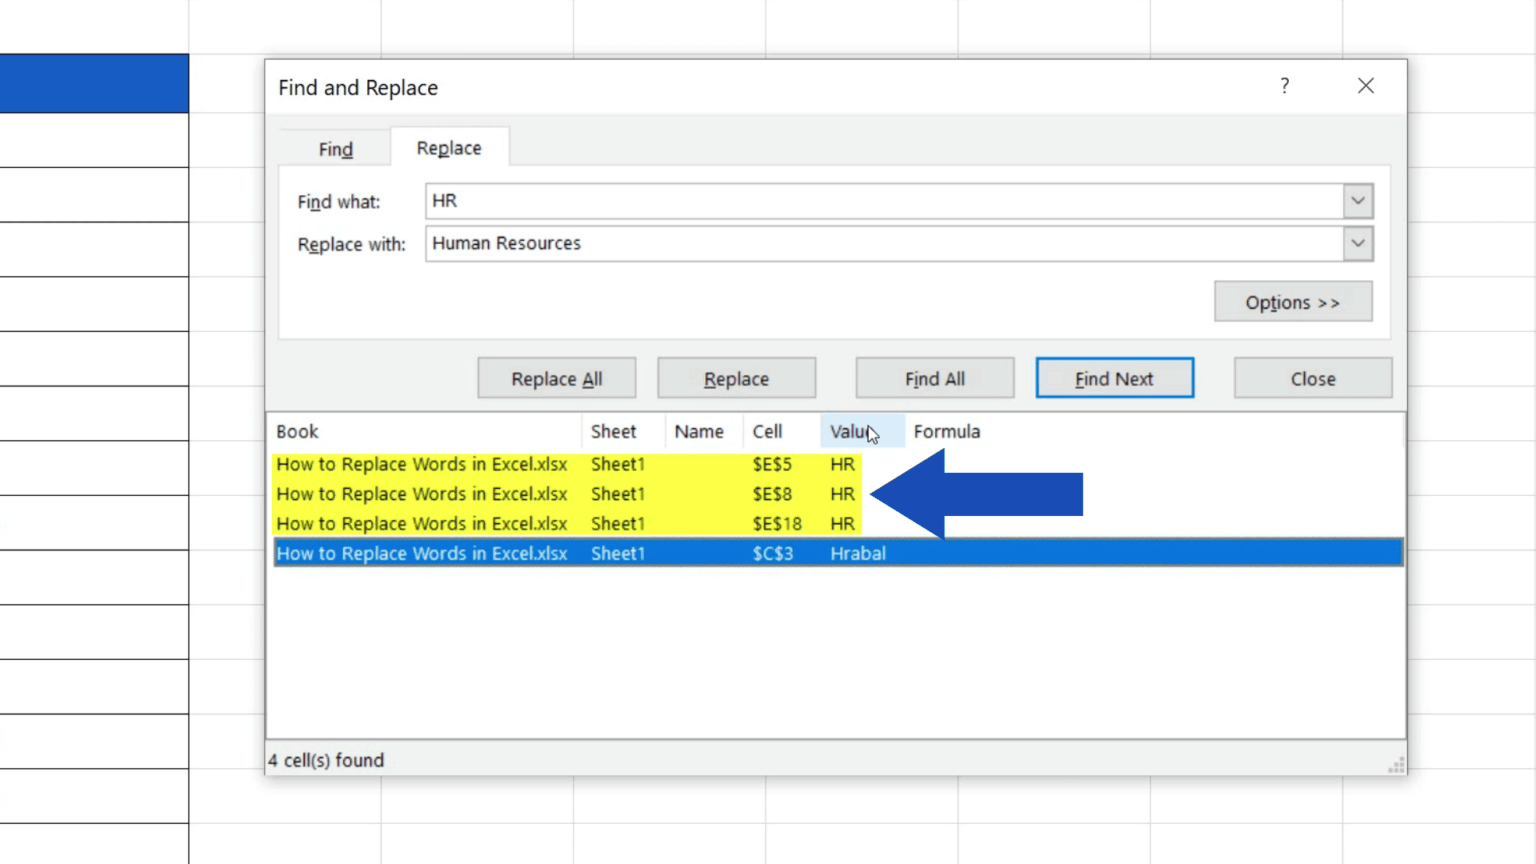Expand advanced search Options
1536x864 pixels.
(x=1292, y=302)
